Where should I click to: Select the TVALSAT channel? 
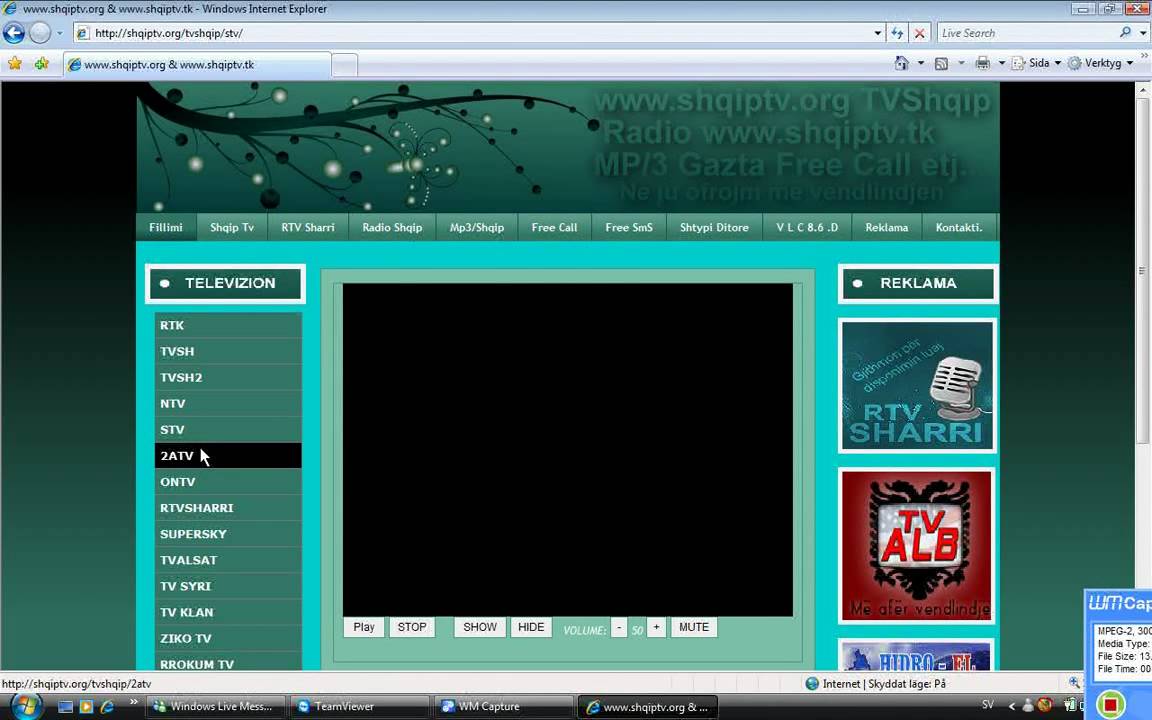[228, 560]
